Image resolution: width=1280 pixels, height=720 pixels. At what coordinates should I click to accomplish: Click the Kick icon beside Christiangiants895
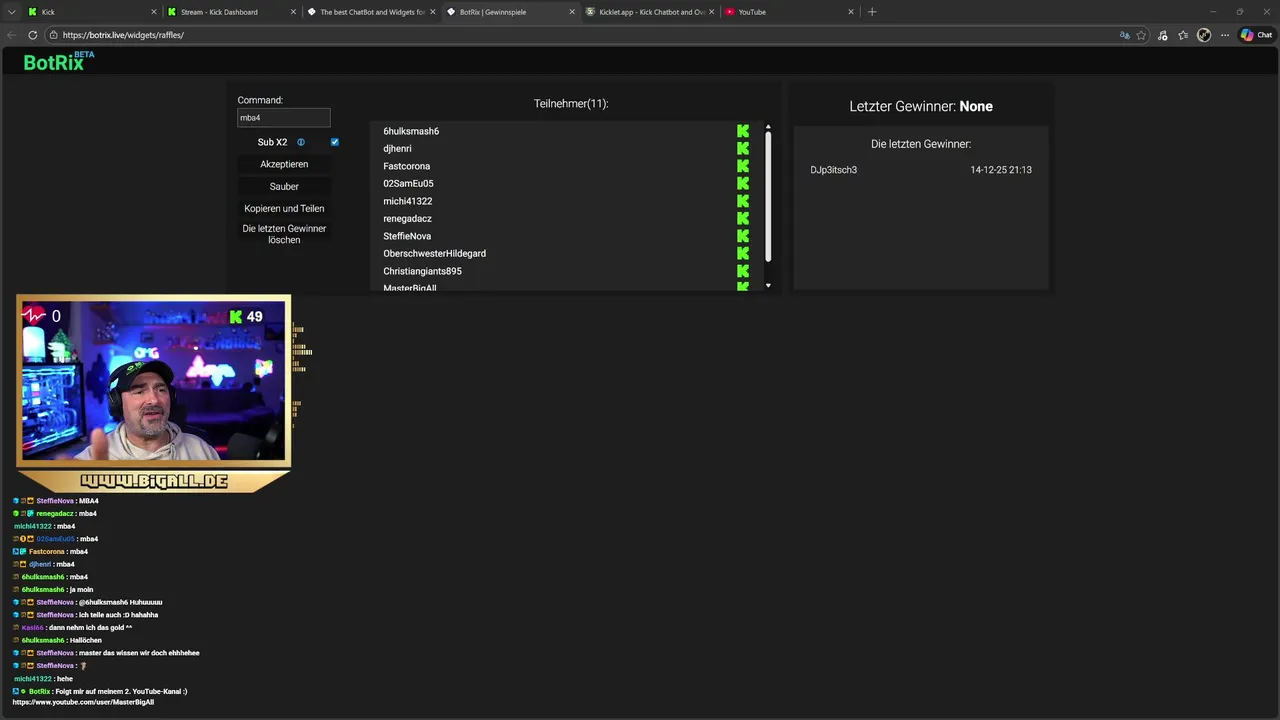[743, 271]
